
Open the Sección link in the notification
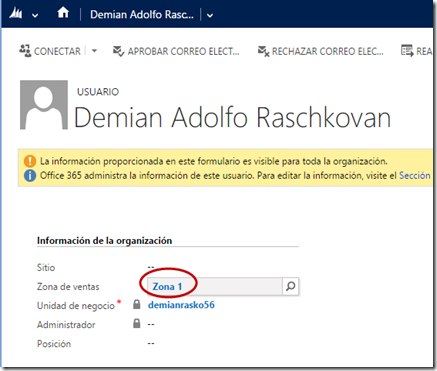coord(415,175)
